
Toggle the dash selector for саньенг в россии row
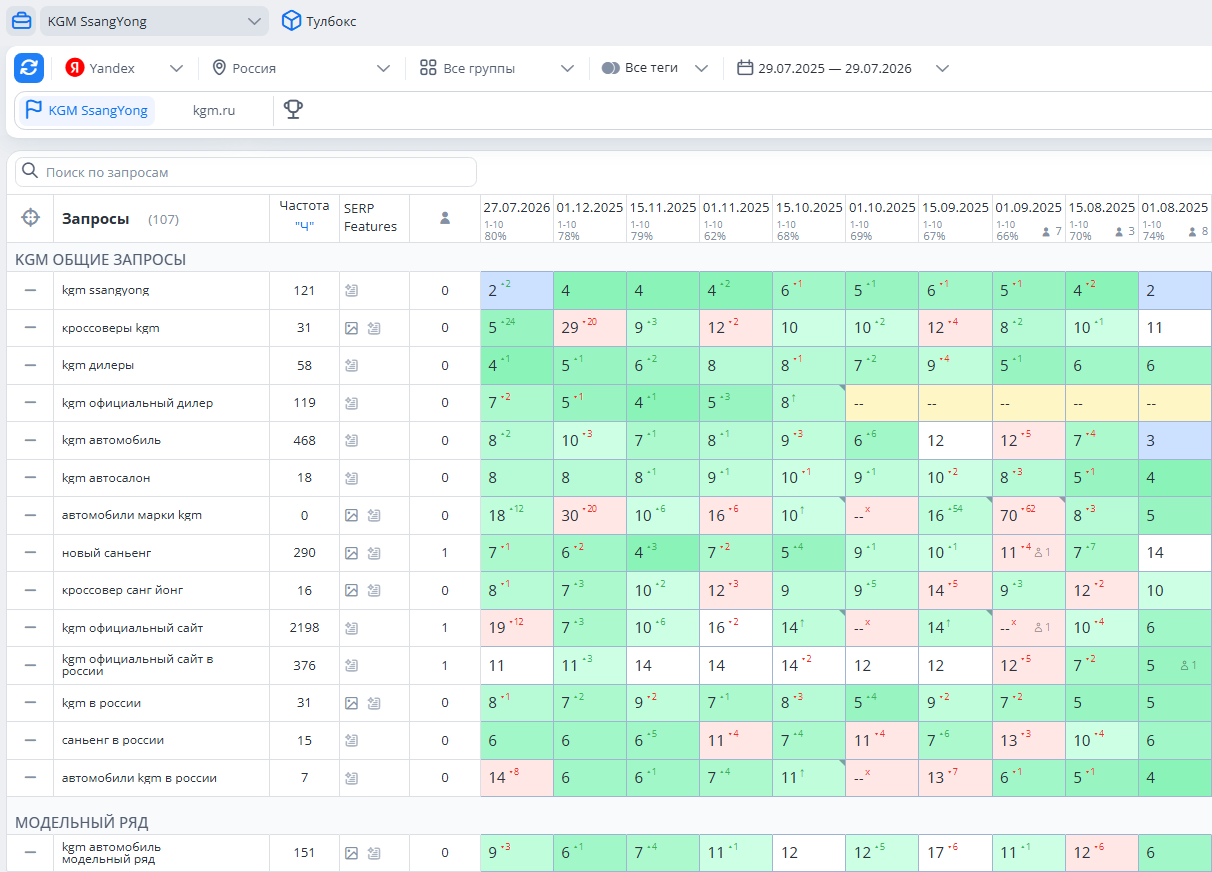tap(30, 740)
